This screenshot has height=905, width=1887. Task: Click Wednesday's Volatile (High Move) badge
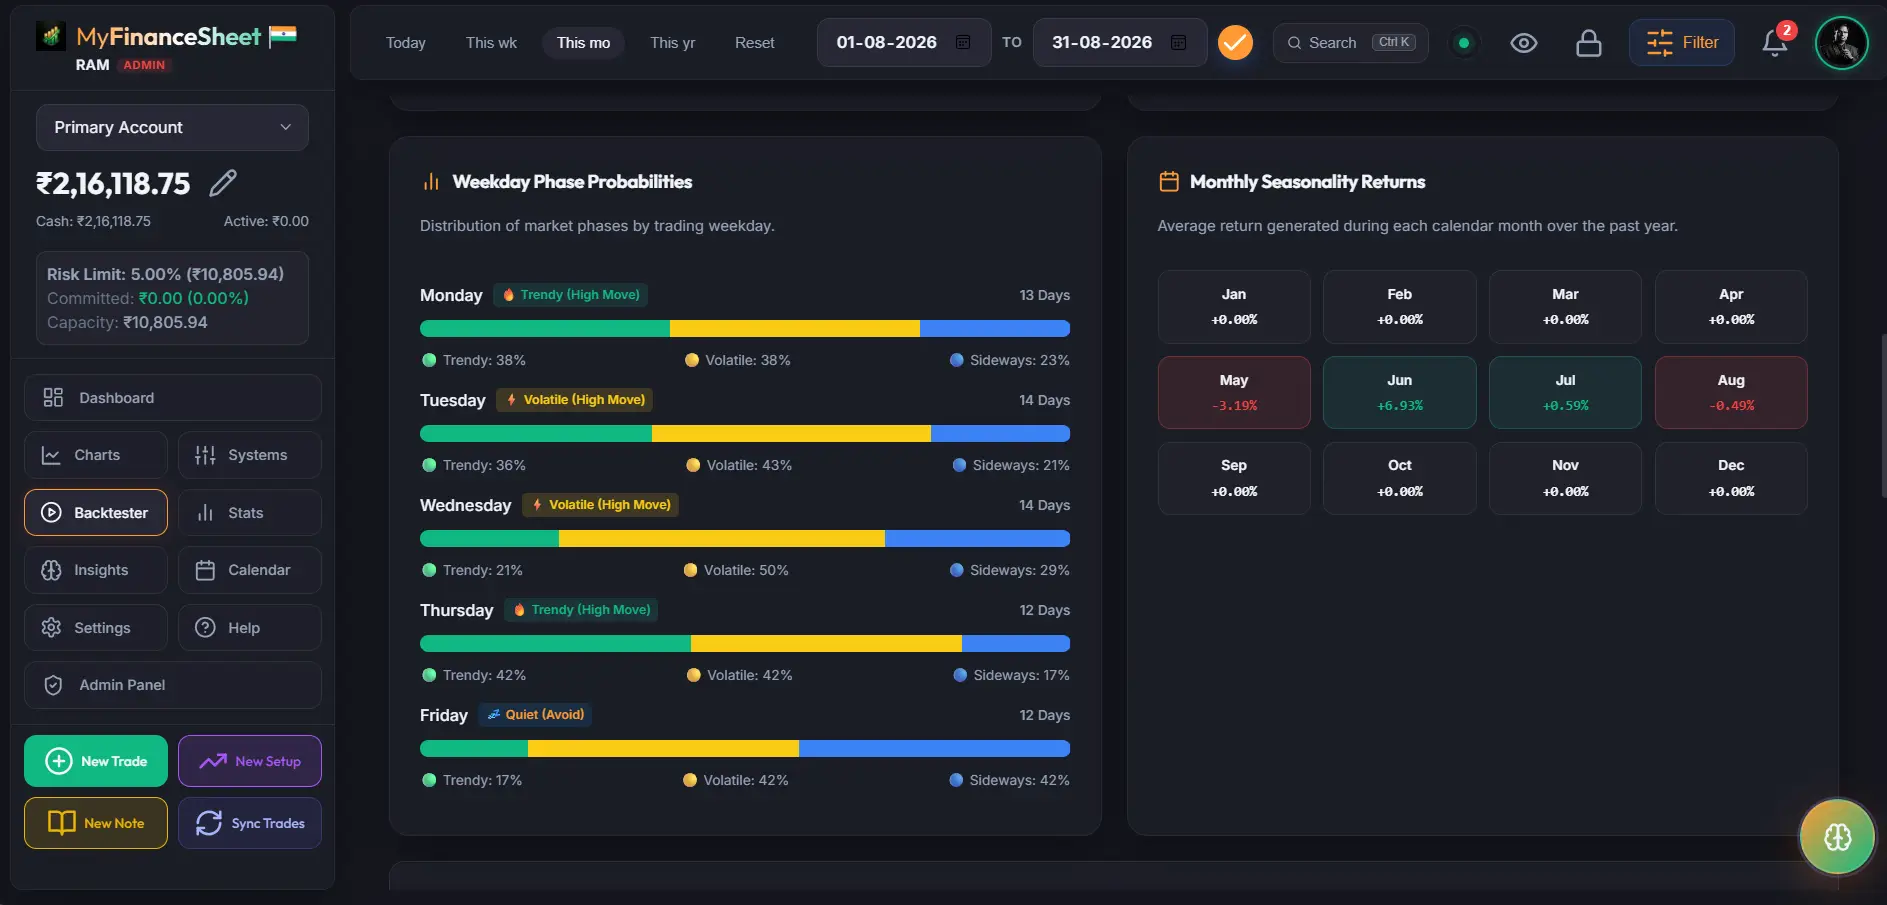click(x=600, y=505)
